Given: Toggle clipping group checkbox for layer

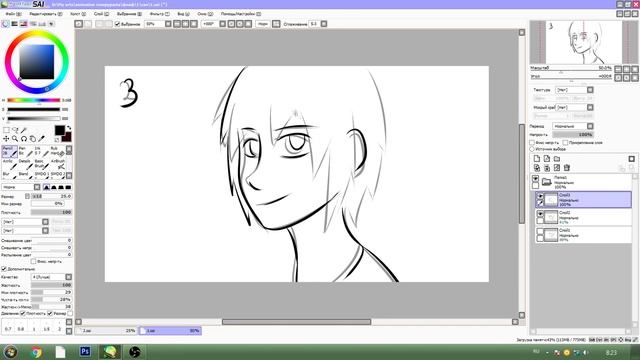Looking at the screenshot, I should pyautogui.click(x=565, y=143).
